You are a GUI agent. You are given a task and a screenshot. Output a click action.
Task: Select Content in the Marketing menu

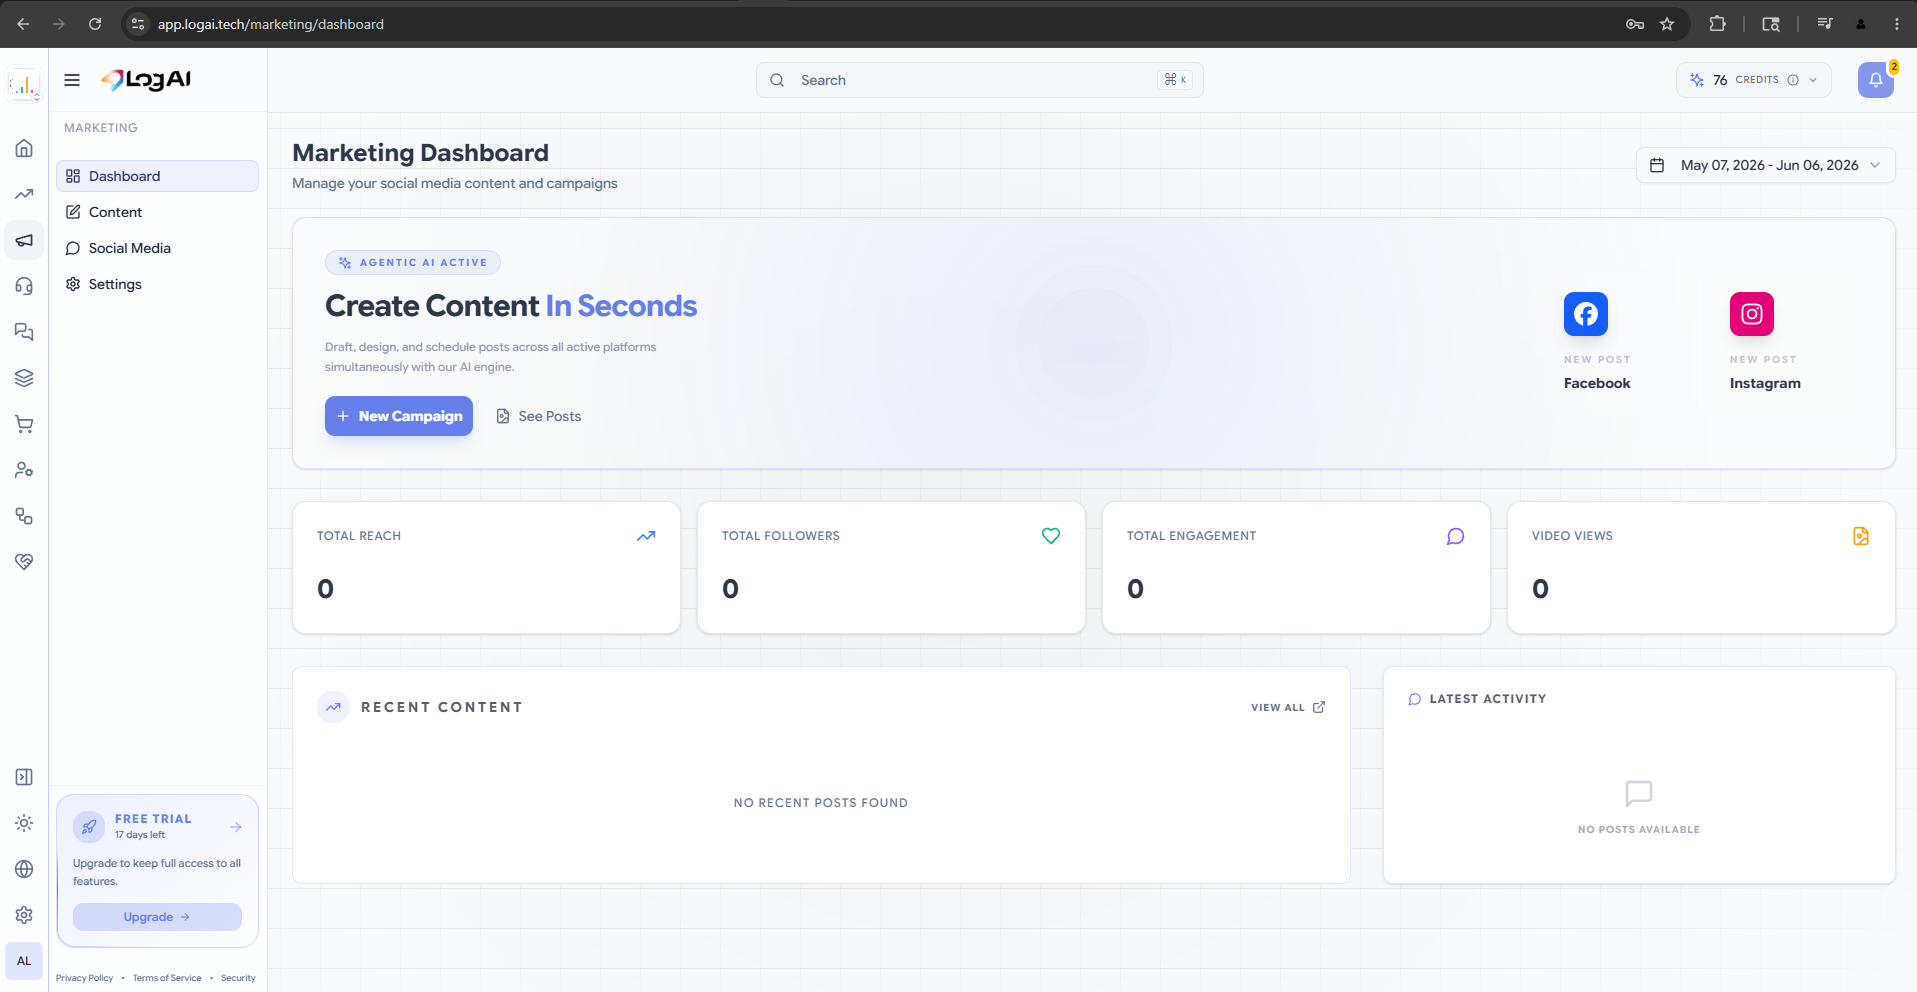[x=157, y=212]
